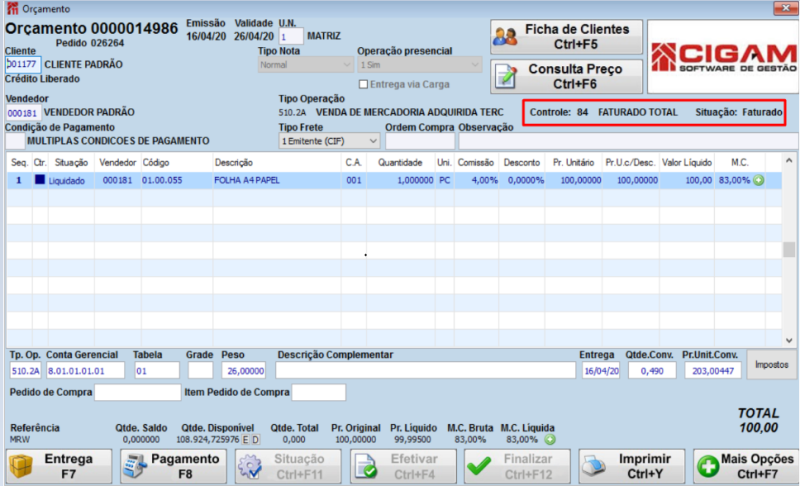
Task: Click the Vendedor code field 000181
Action: [x=23, y=113]
